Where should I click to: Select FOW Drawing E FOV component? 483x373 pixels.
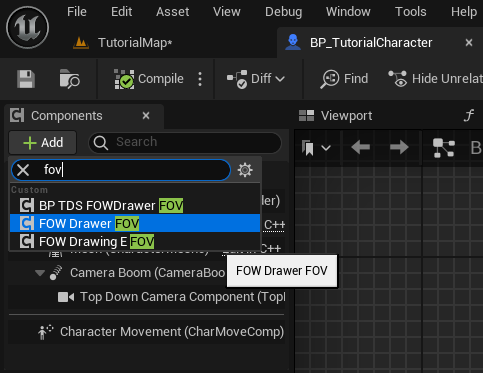pos(135,241)
